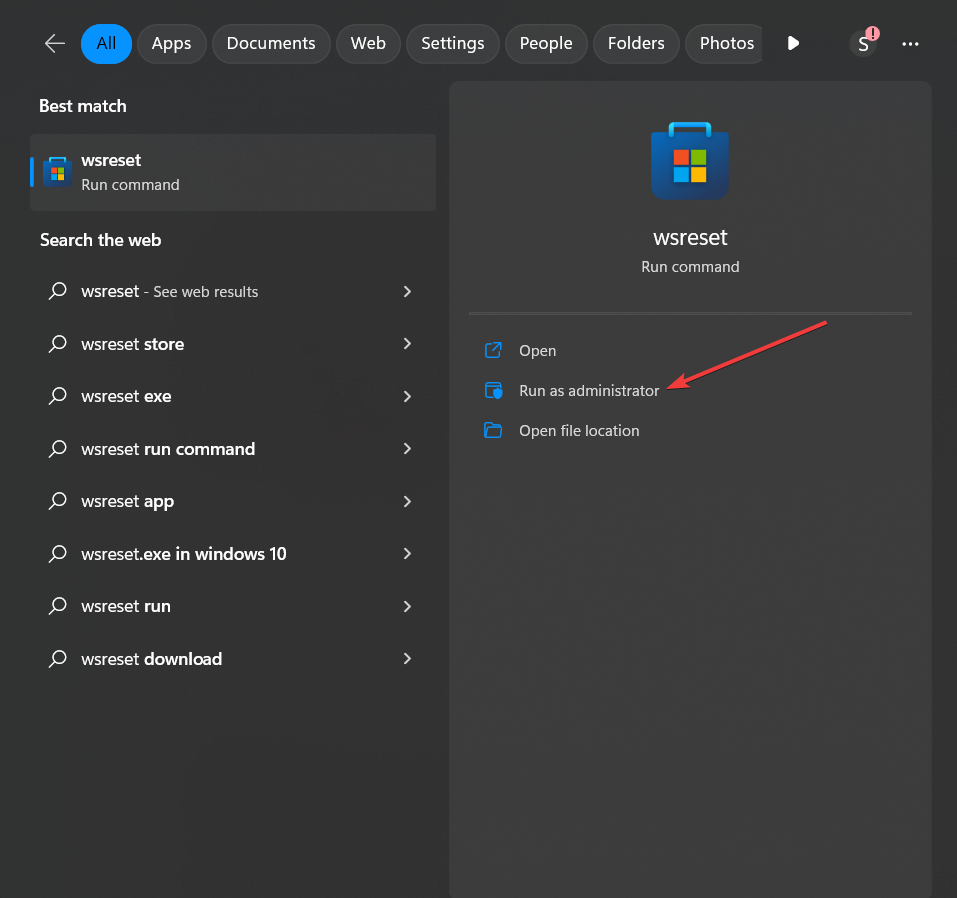Click the Store icon beside wsreset best match

pos(57,172)
